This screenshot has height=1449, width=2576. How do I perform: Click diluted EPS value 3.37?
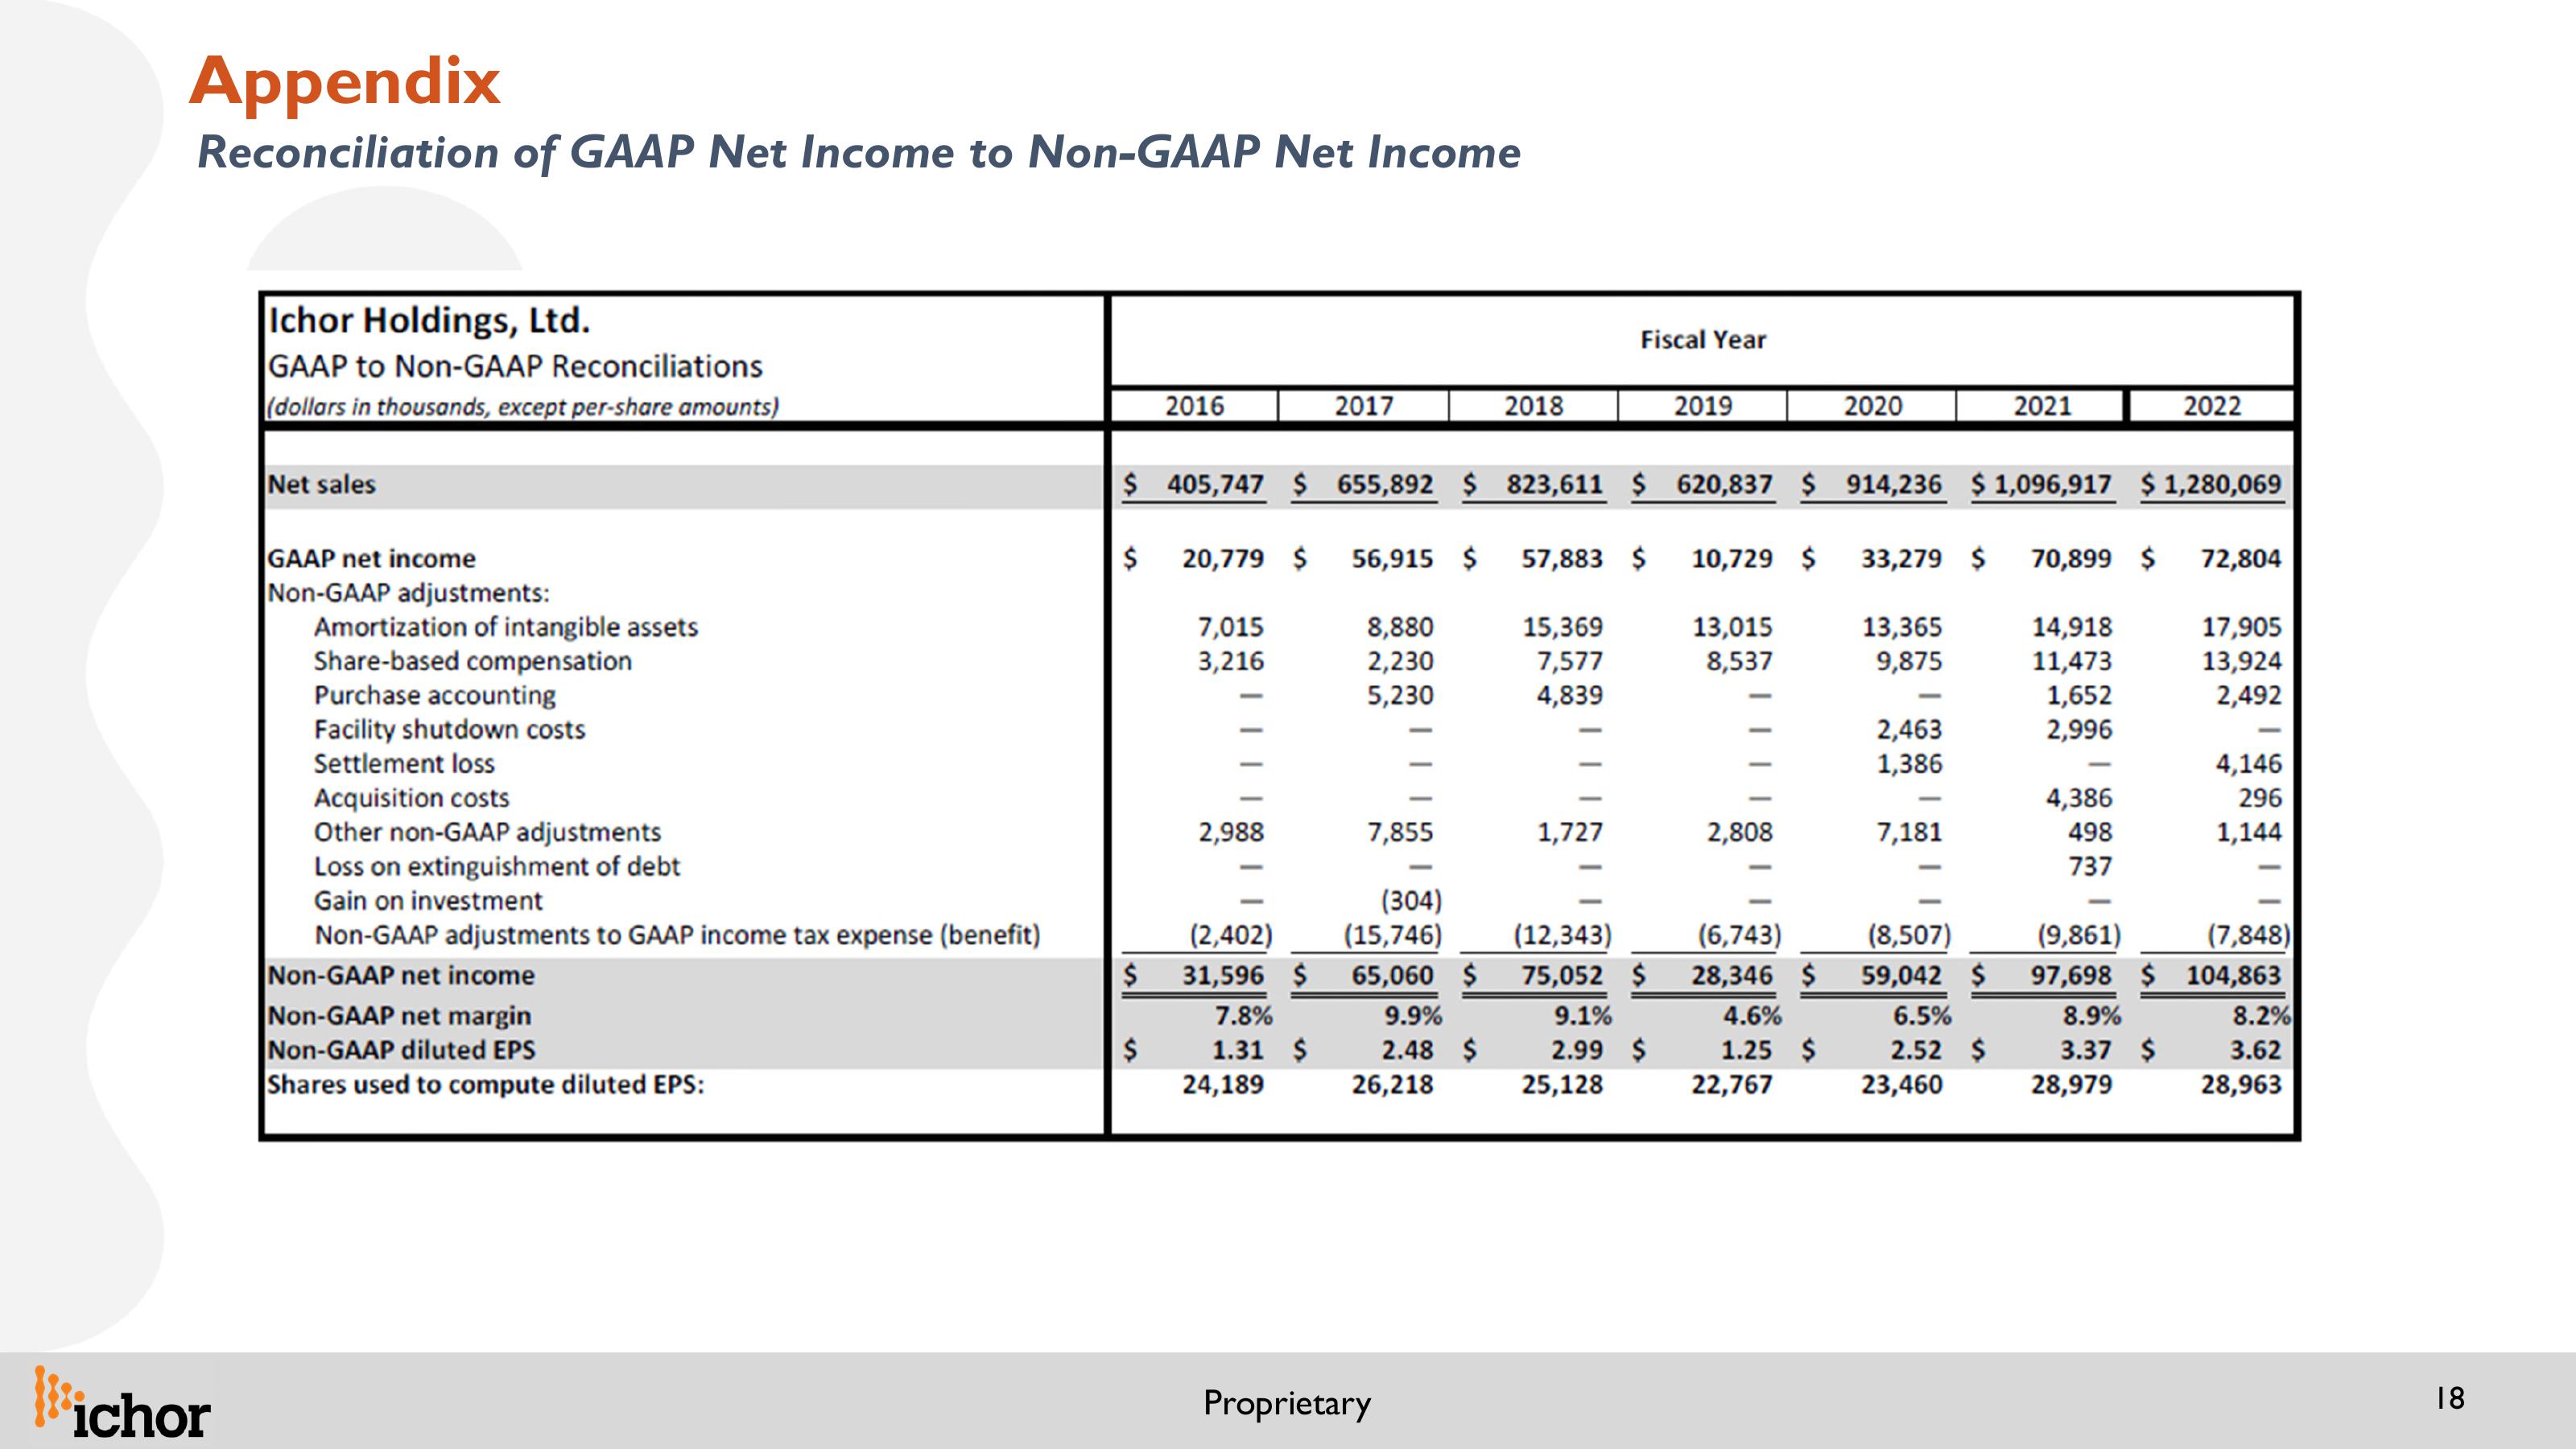tap(2085, 1050)
